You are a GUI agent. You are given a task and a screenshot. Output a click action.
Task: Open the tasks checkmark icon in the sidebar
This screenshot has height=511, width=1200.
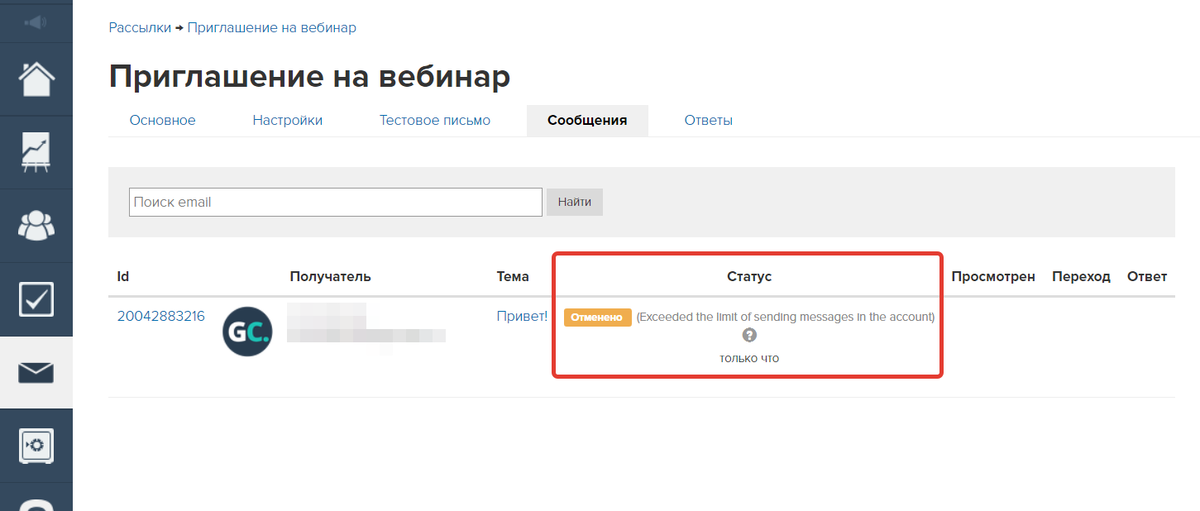coord(36,299)
